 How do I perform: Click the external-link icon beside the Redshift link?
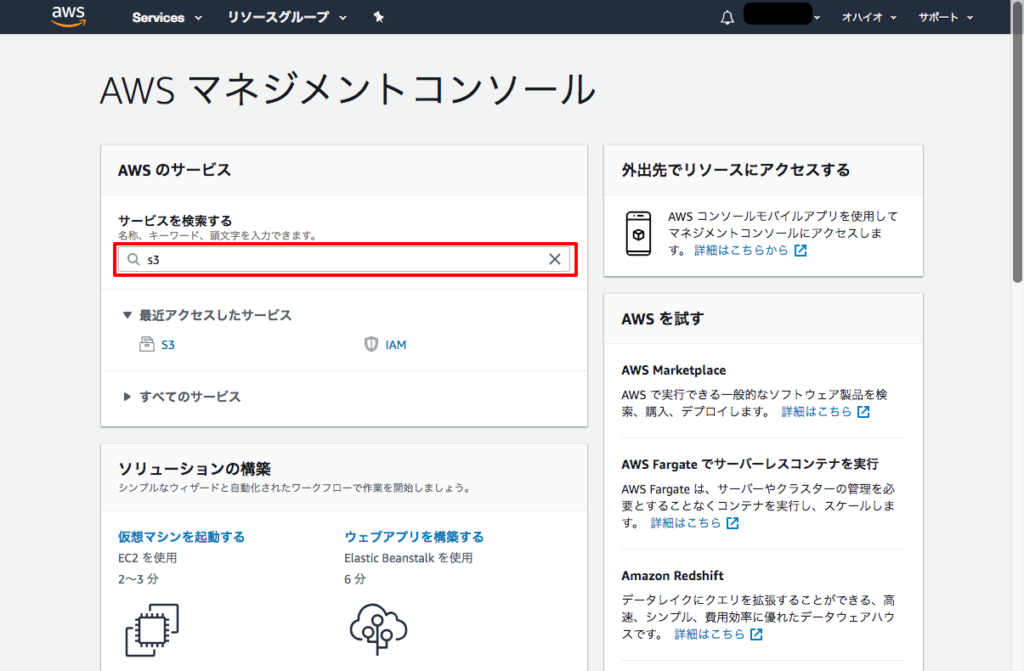[756, 634]
